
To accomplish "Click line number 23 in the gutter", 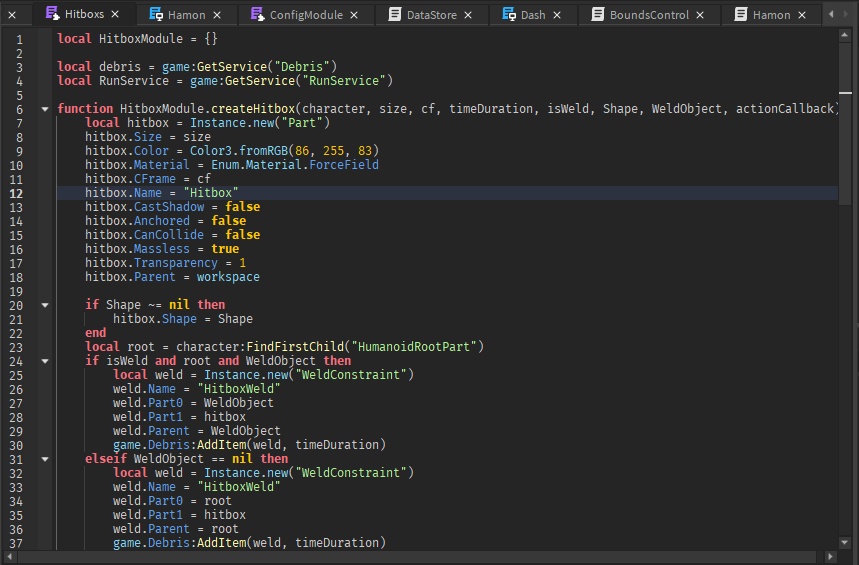I will pos(16,347).
